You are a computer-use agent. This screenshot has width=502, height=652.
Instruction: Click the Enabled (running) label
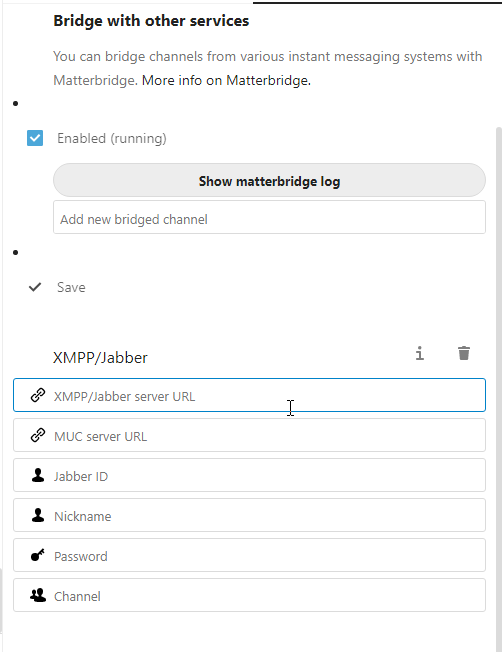(x=112, y=138)
